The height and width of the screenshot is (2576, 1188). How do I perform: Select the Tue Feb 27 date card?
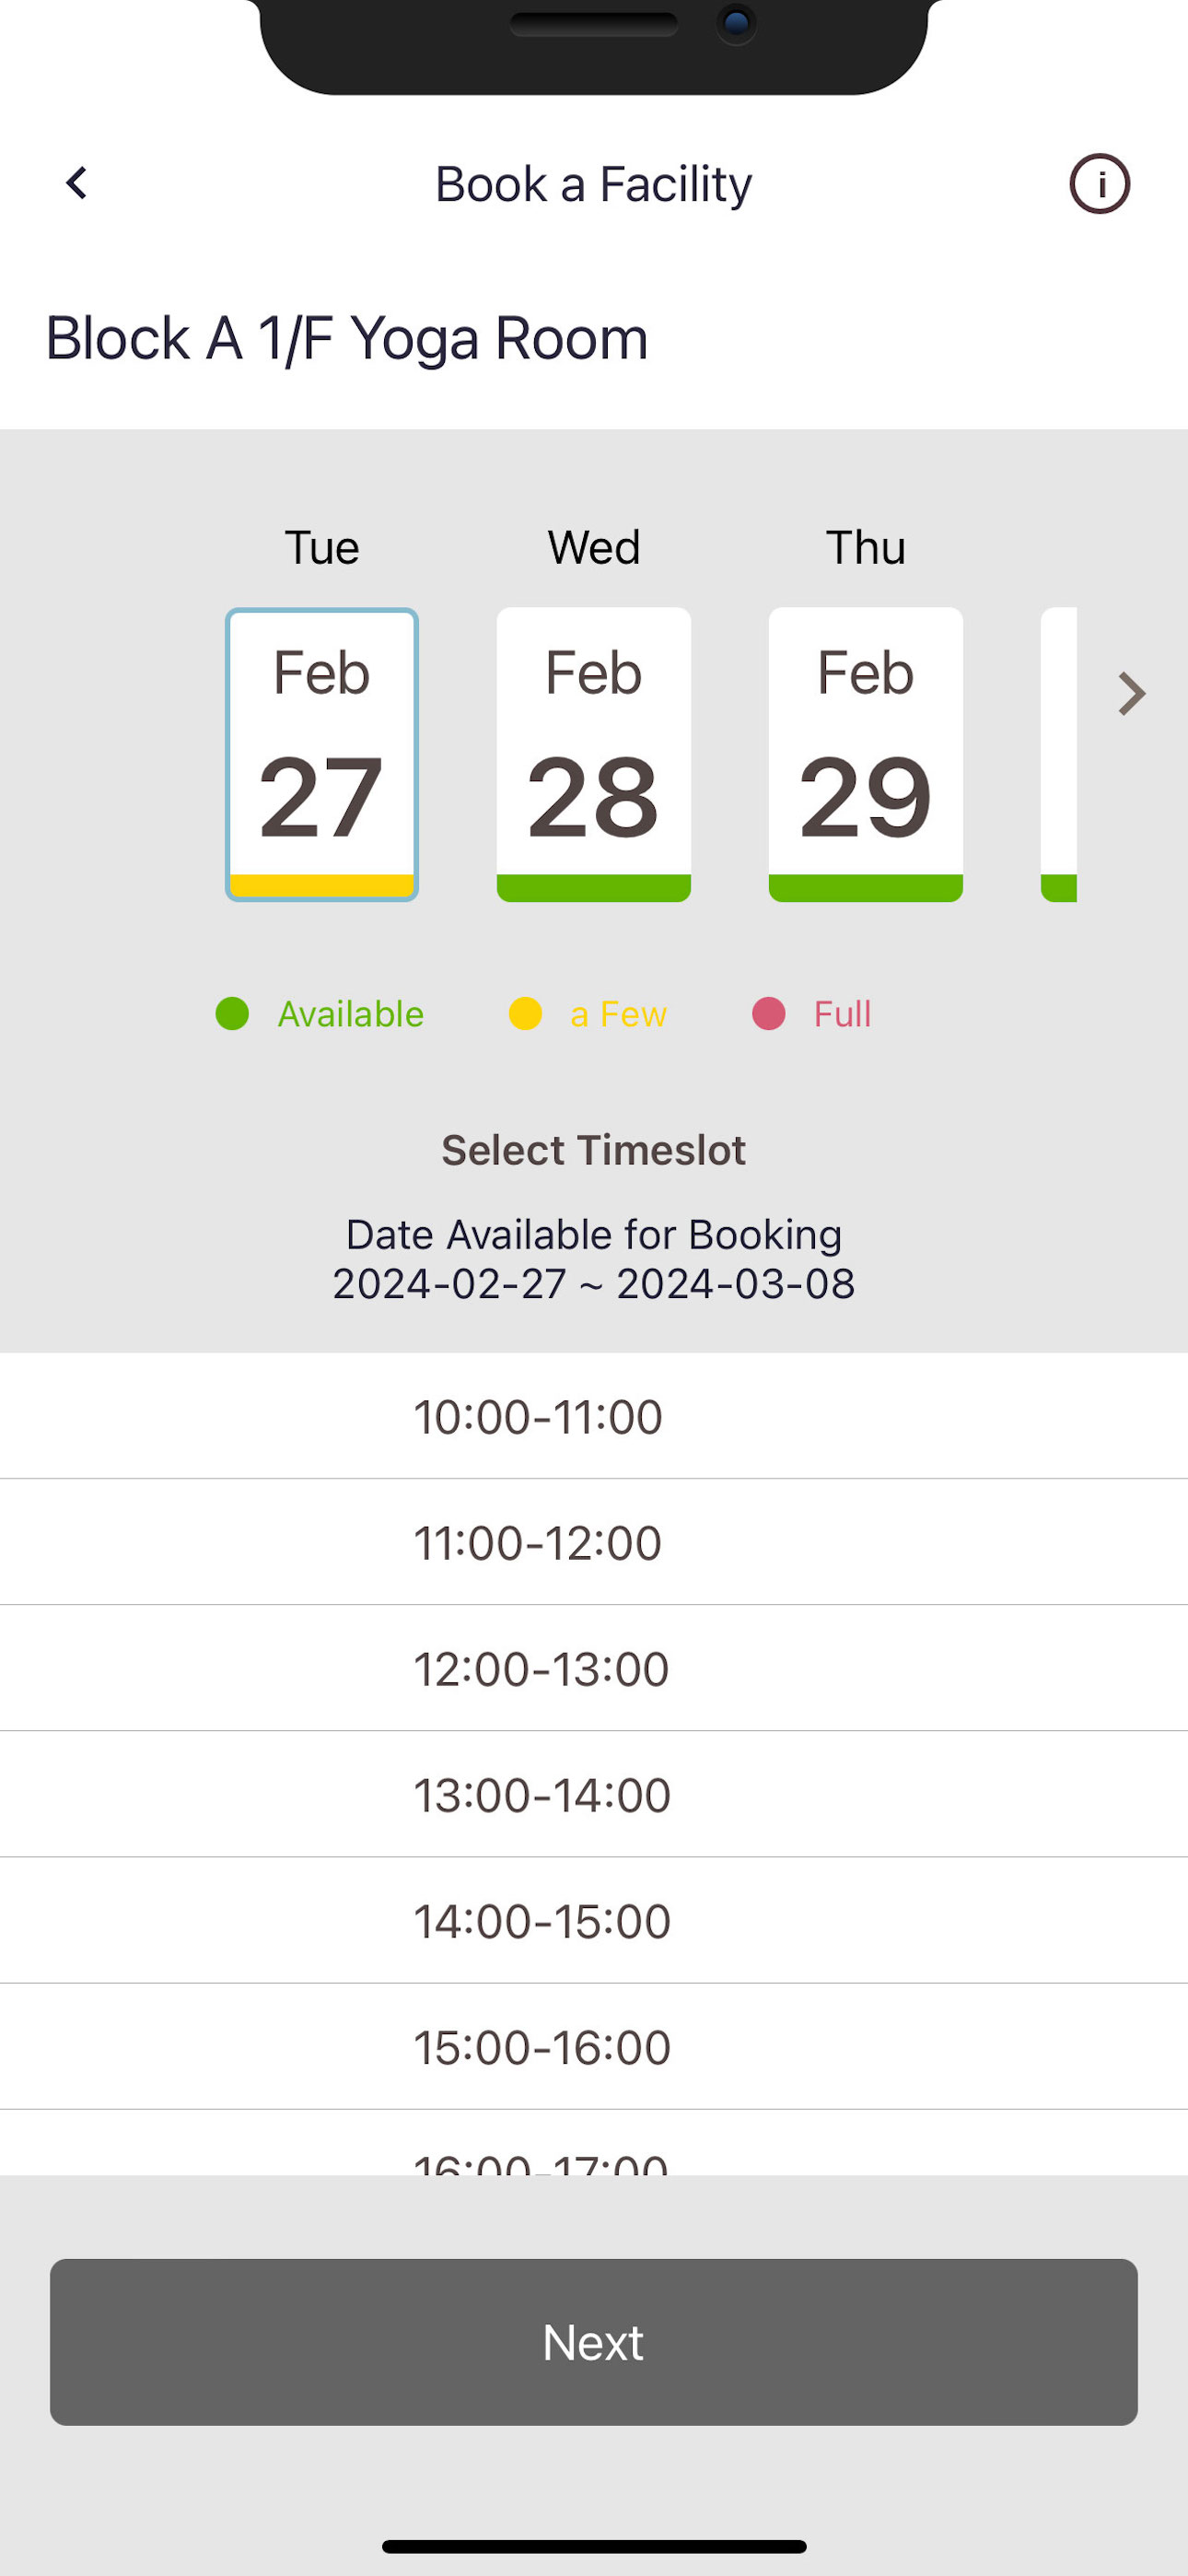pyautogui.click(x=322, y=755)
